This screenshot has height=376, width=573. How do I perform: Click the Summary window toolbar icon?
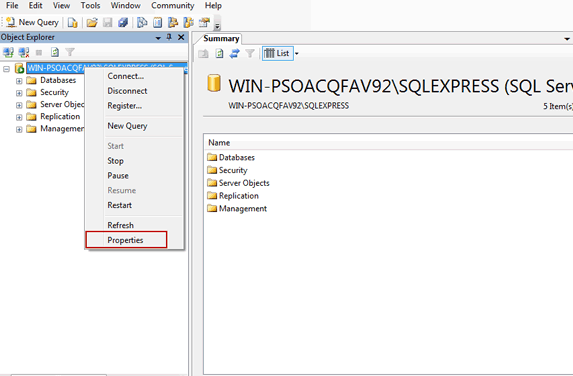(x=158, y=23)
